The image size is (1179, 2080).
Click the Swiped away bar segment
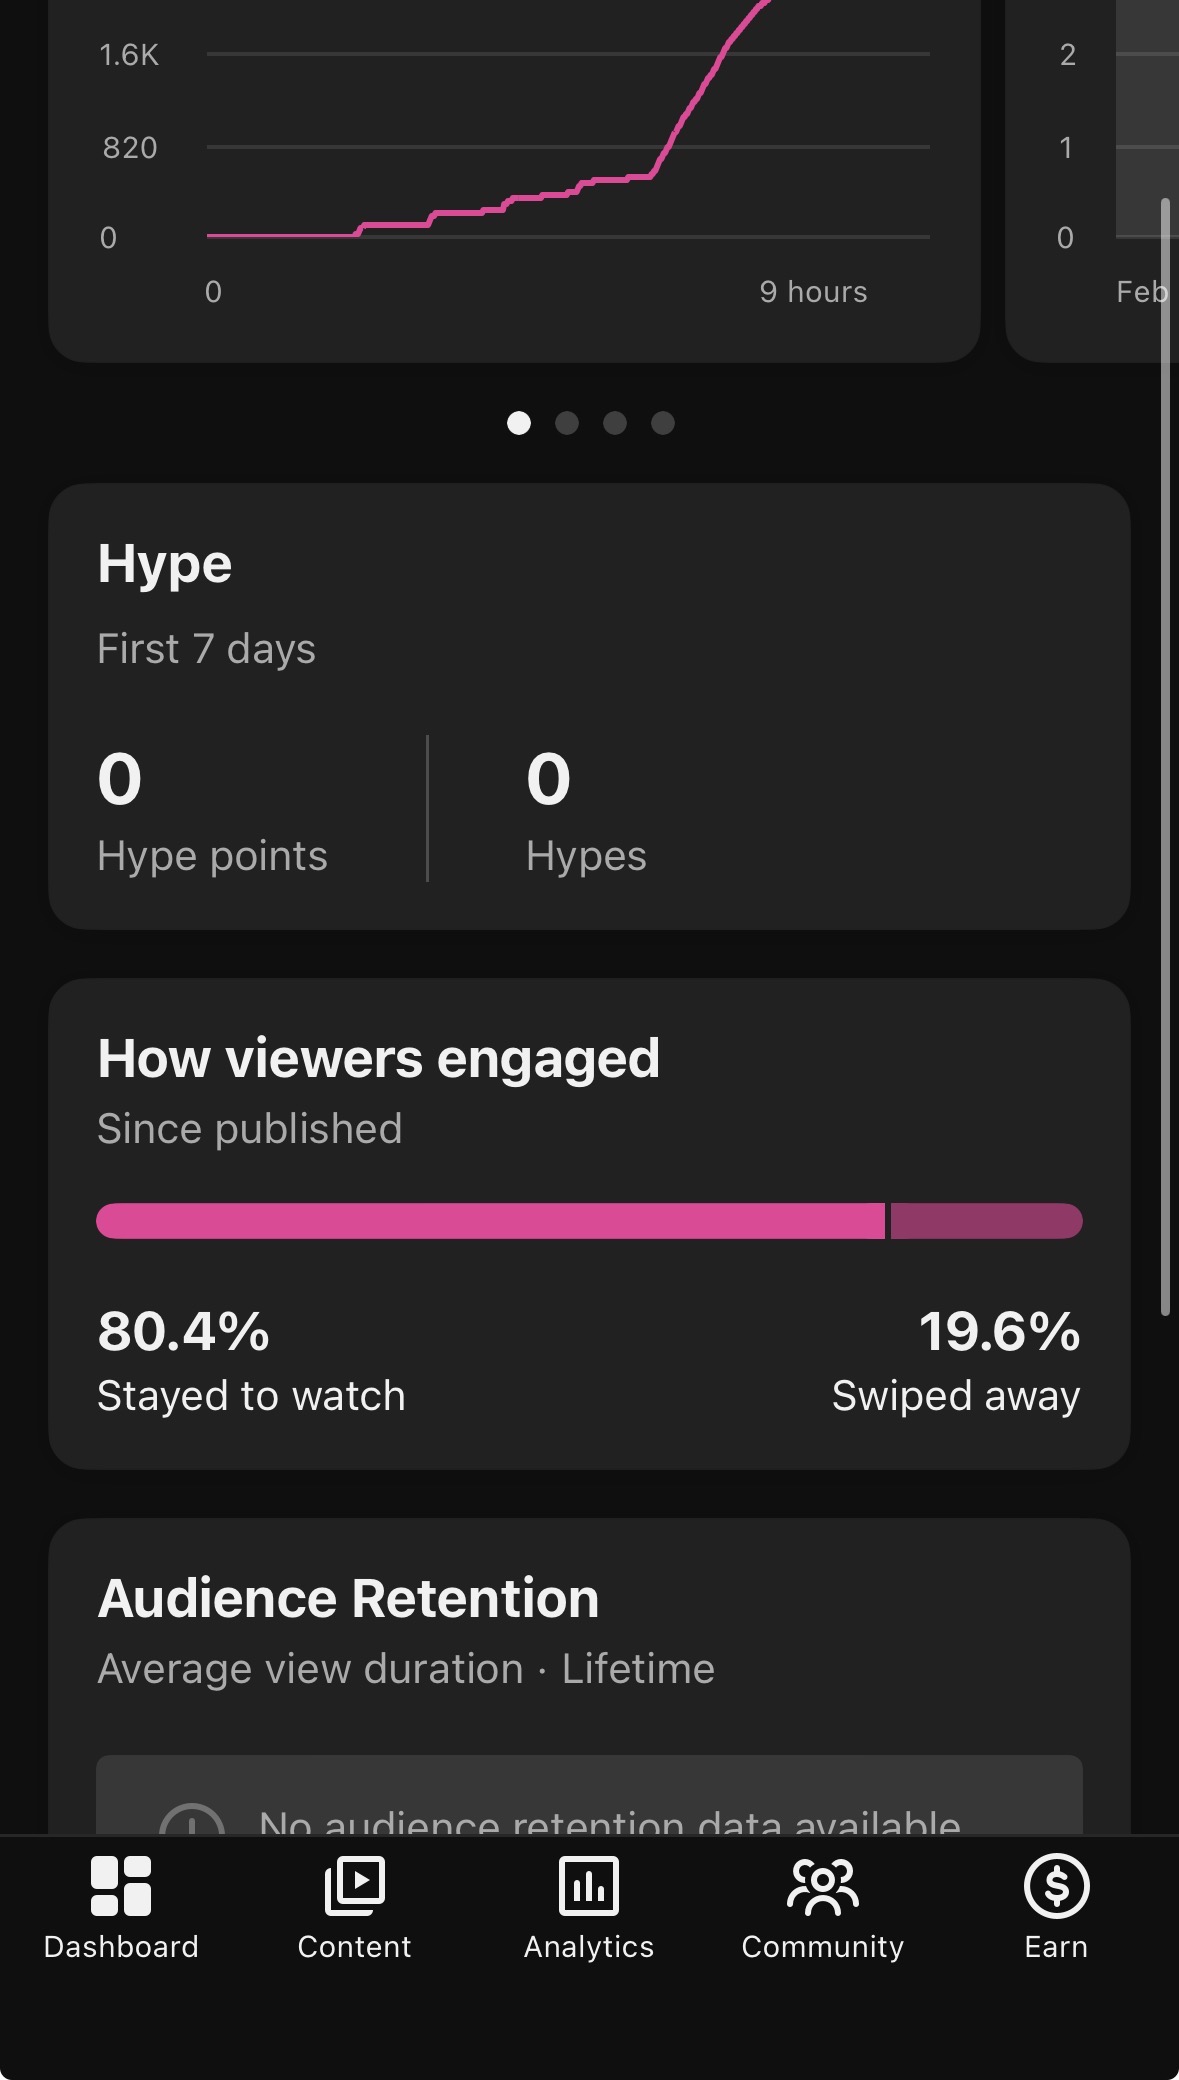click(x=987, y=1221)
